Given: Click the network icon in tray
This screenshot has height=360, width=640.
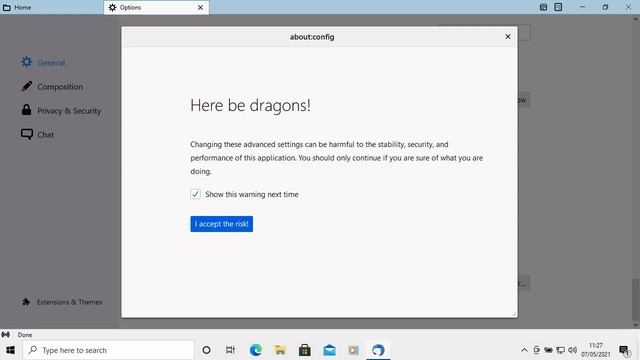Looking at the screenshot, I should coord(561,350).
